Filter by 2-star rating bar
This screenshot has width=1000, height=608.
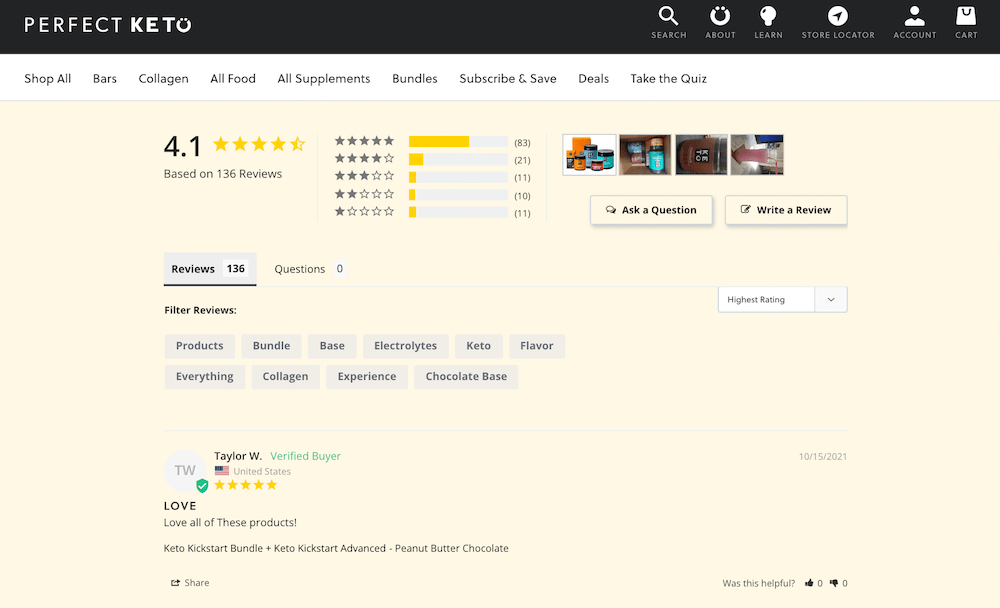pos(458,195)
